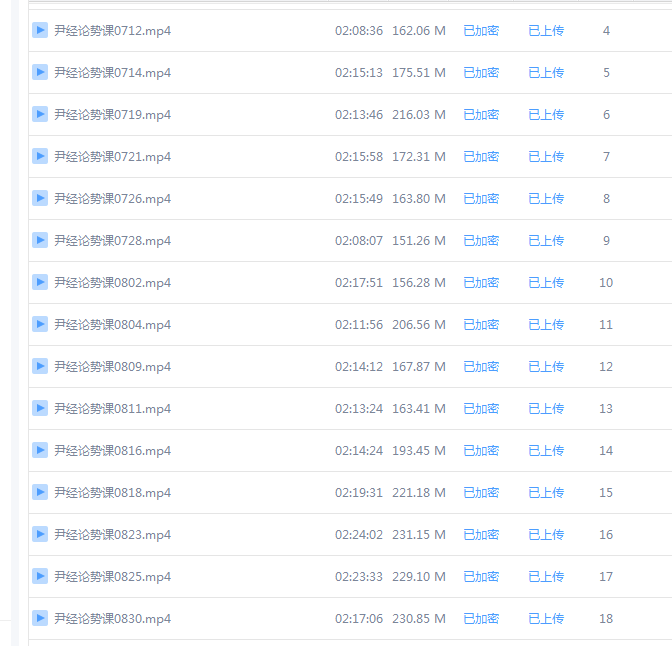Open play icon of 尹经论势课0719.mp4

point(40,114)
